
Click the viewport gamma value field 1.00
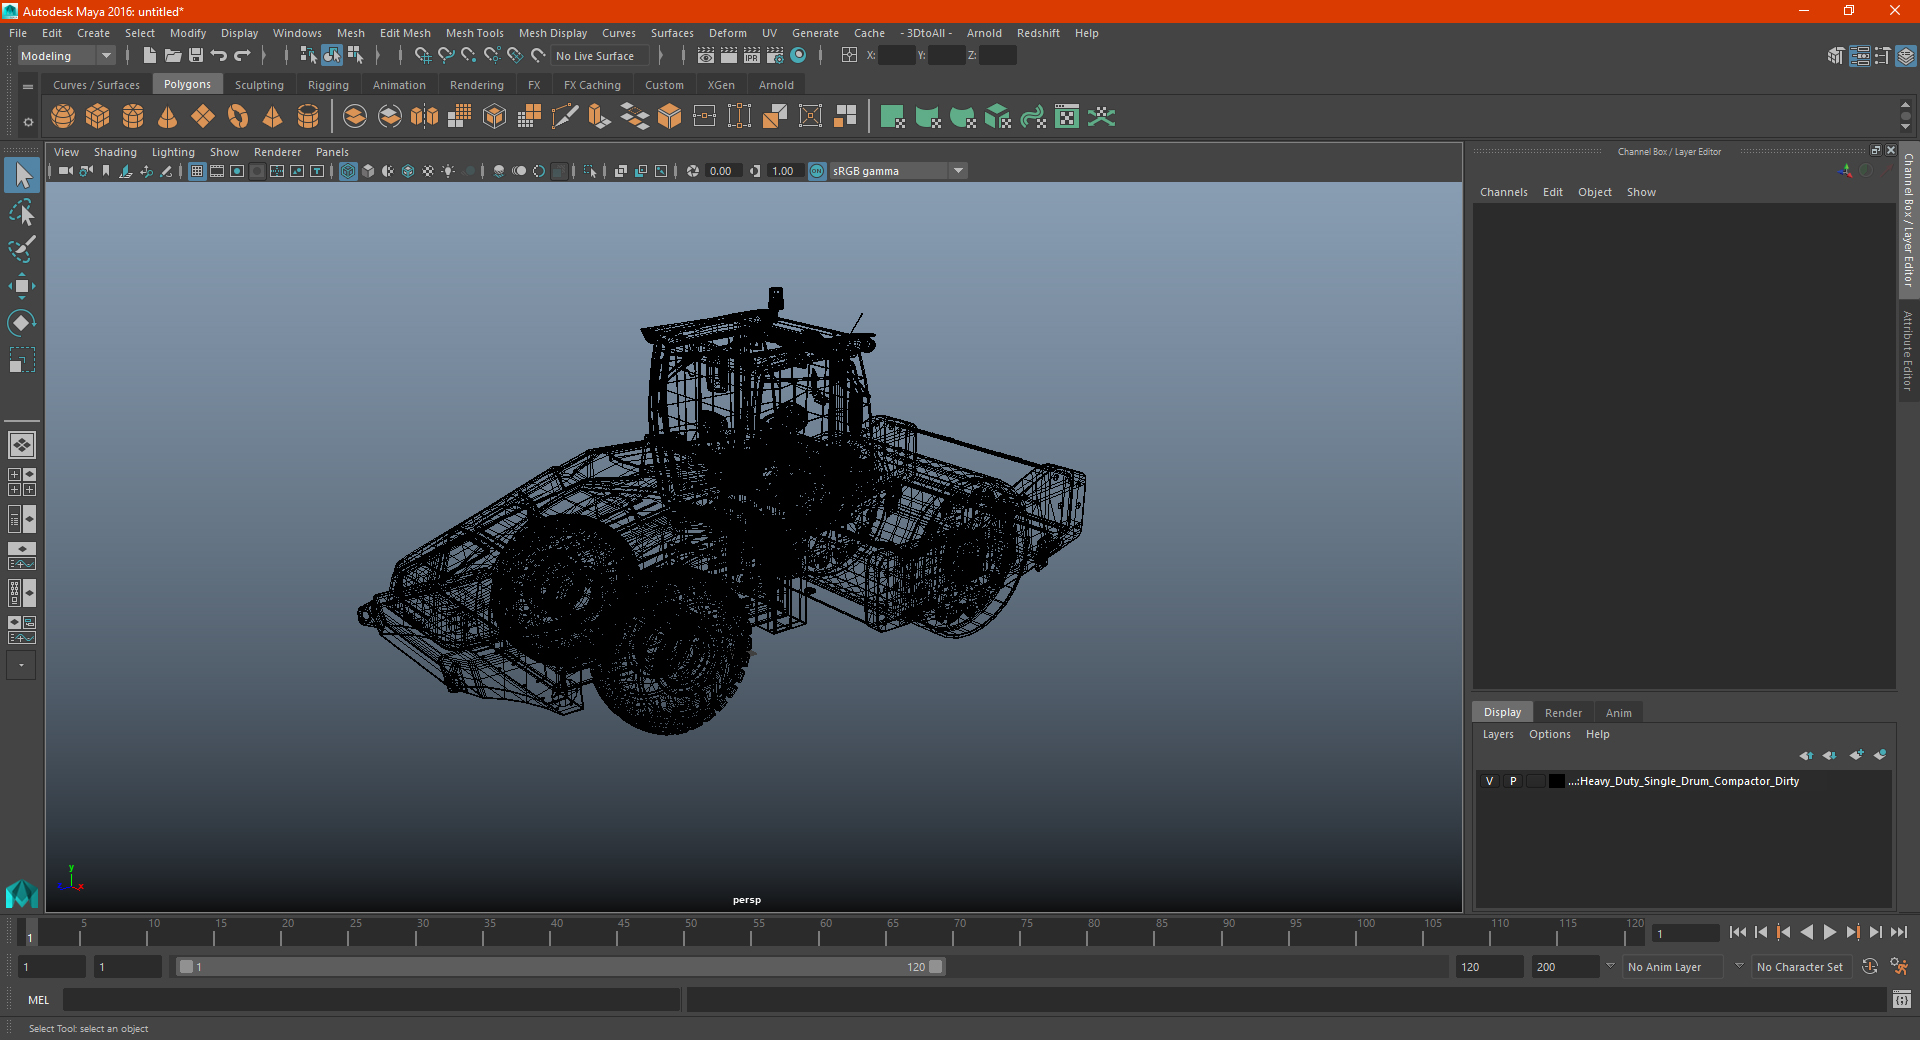tap(784, 171)
